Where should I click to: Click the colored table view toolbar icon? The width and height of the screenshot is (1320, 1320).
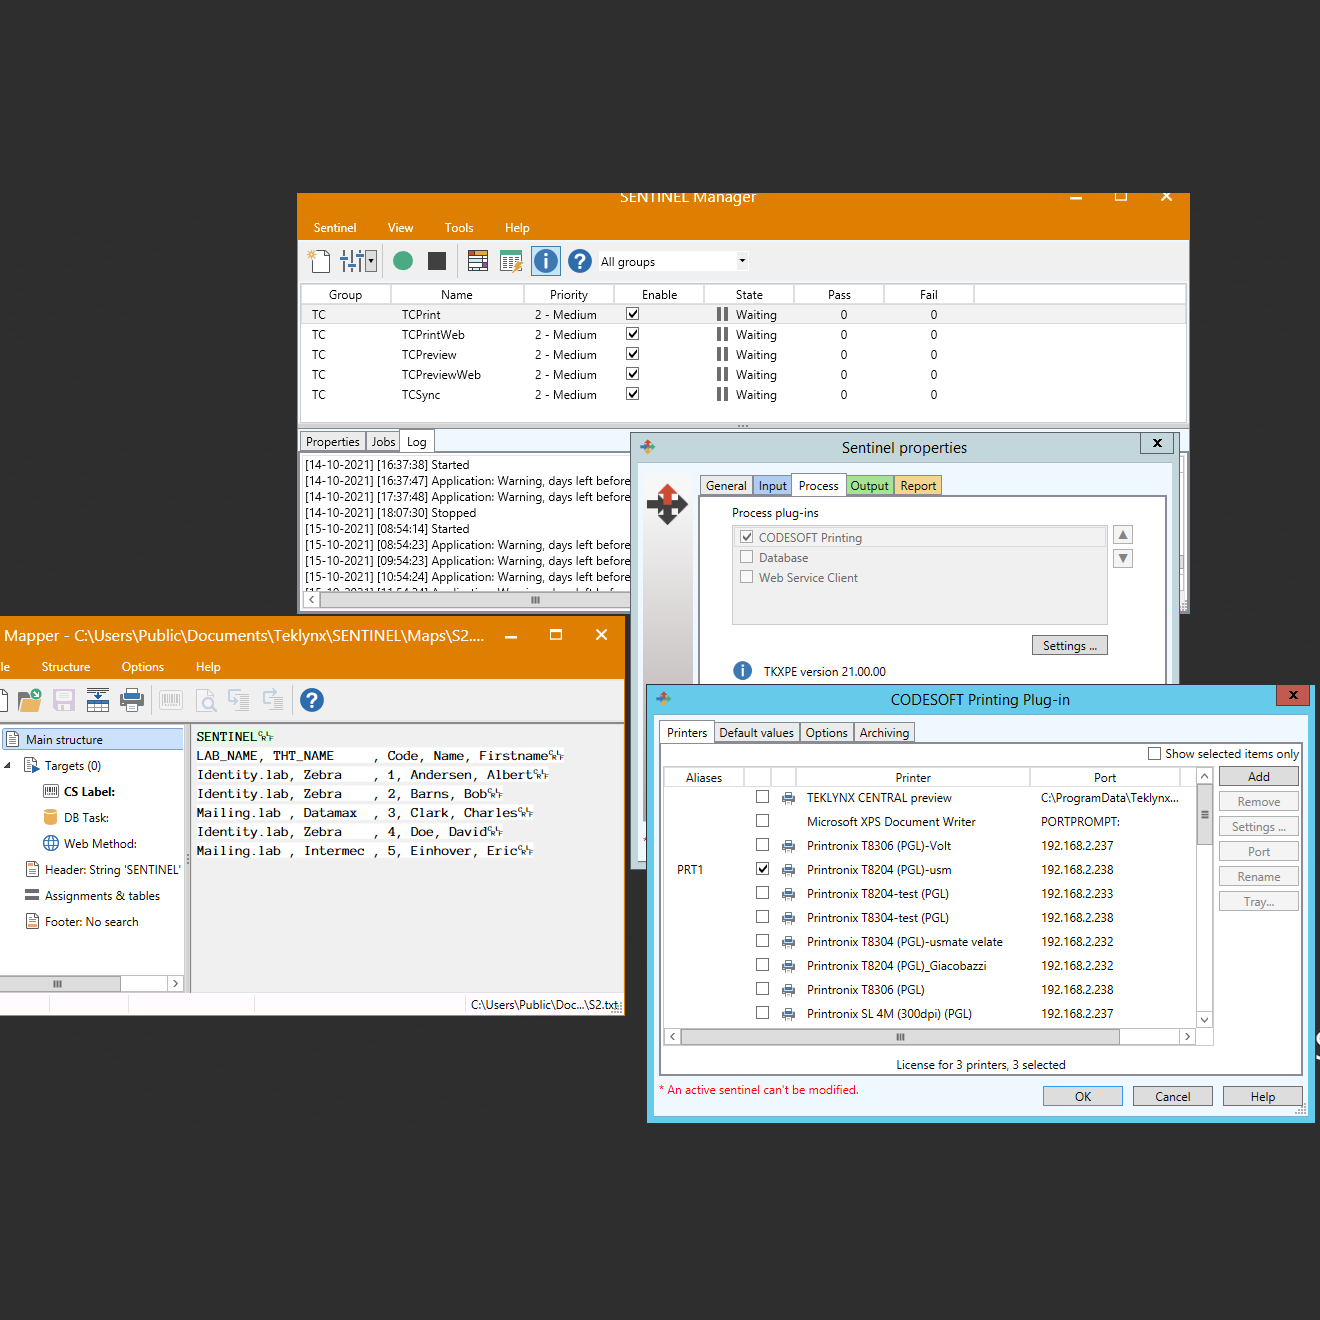click(x=478, y=261)
